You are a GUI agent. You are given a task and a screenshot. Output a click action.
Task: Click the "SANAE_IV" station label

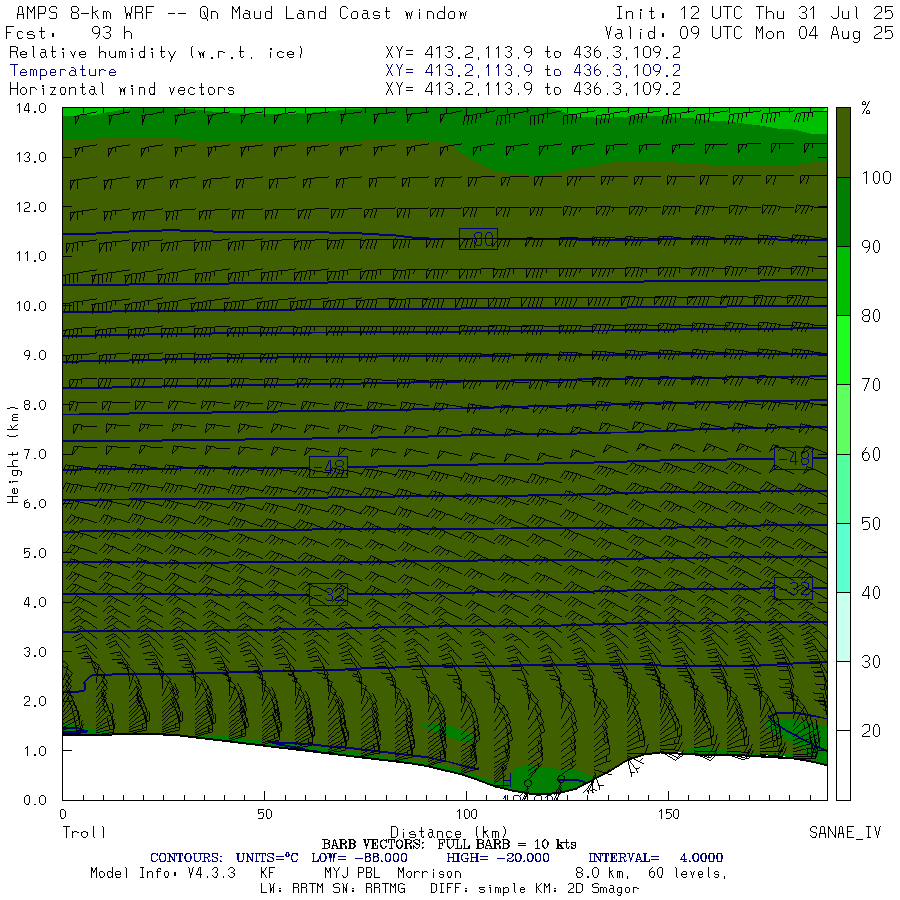(x=845, y=832)
